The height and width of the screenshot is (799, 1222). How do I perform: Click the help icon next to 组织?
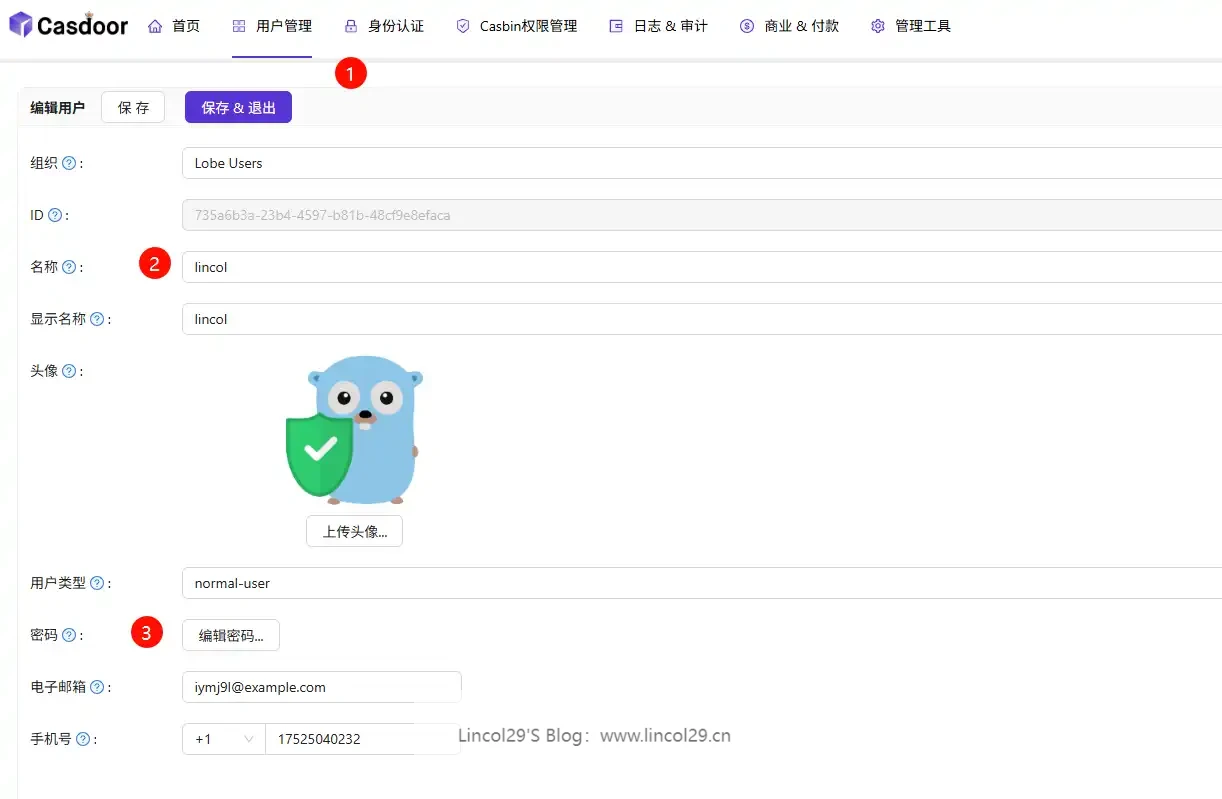point(69,163)
